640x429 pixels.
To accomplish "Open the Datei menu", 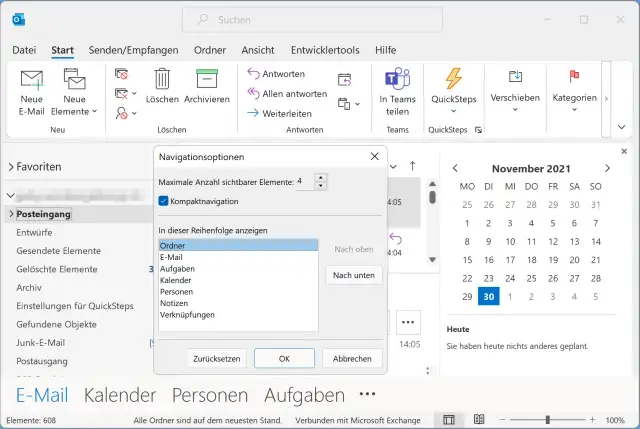I will click(24, 50).
